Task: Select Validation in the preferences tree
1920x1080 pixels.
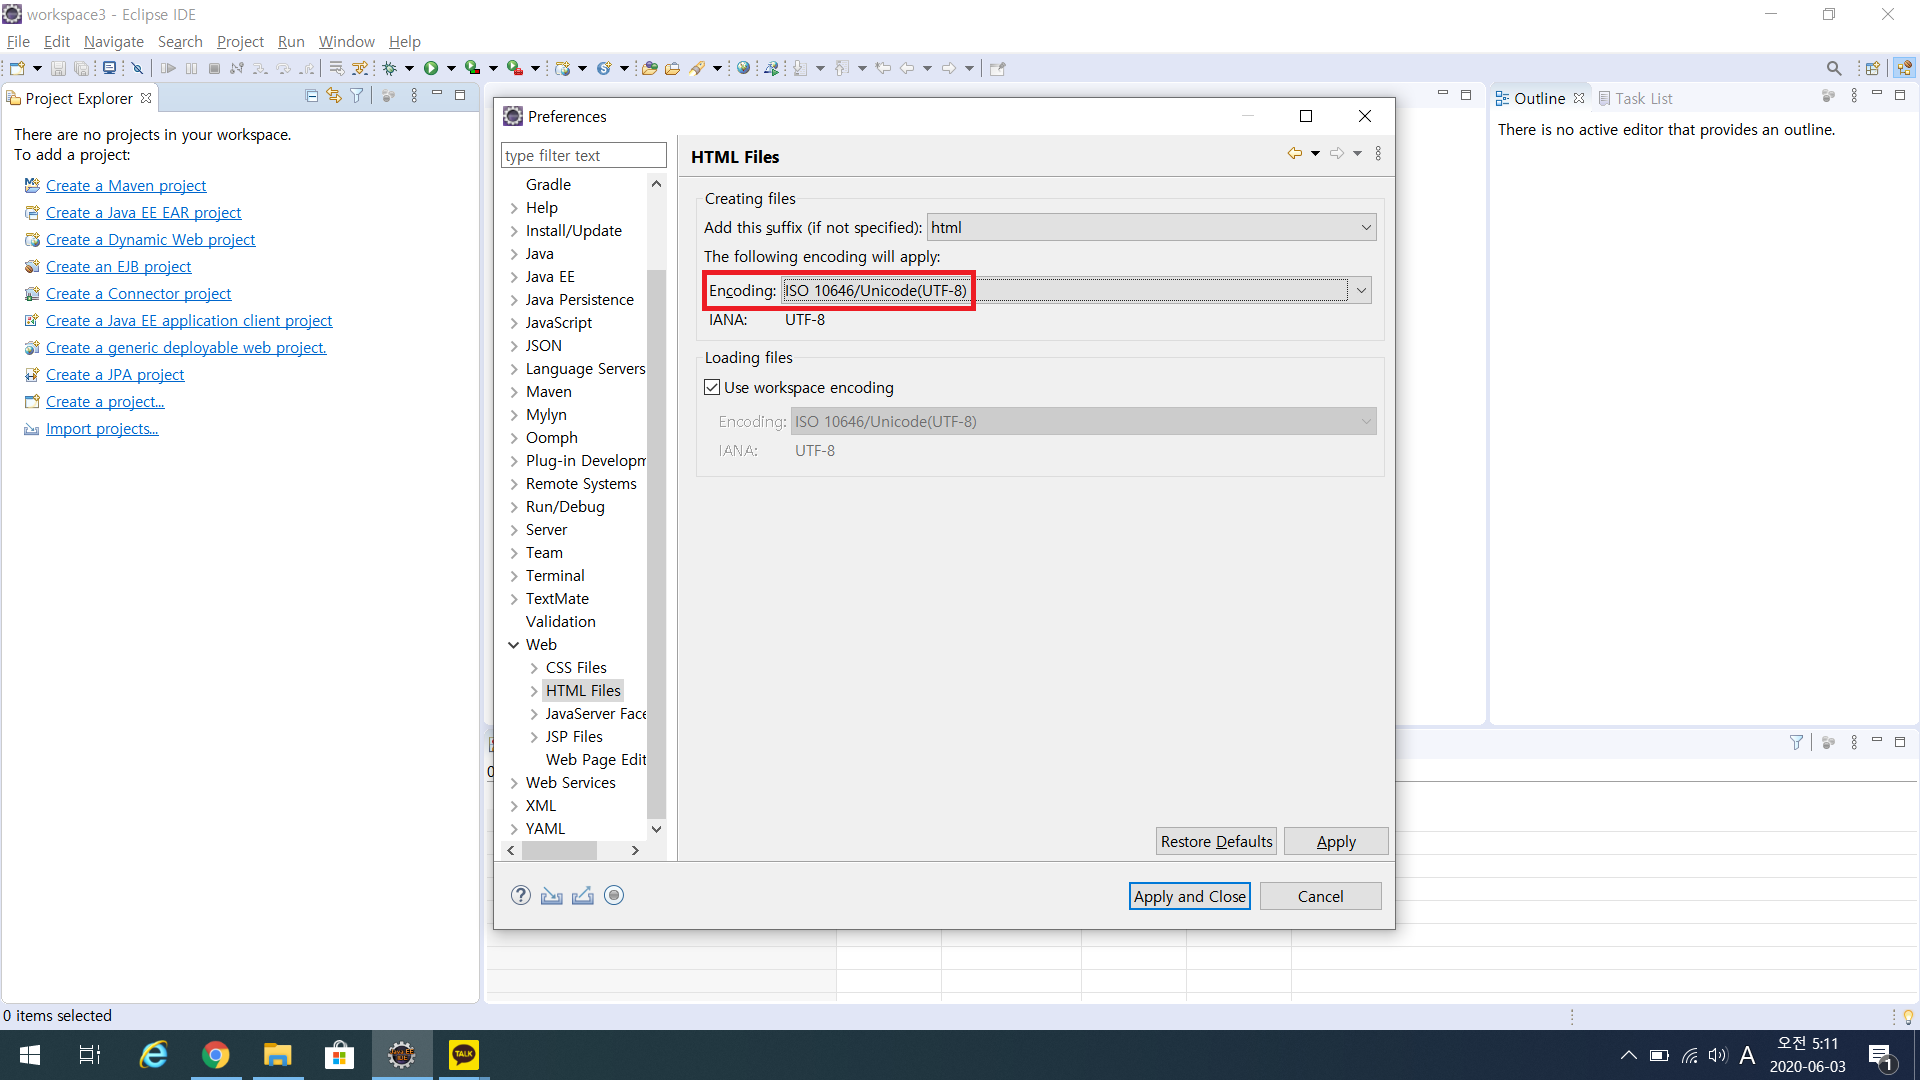Action: 560,622
